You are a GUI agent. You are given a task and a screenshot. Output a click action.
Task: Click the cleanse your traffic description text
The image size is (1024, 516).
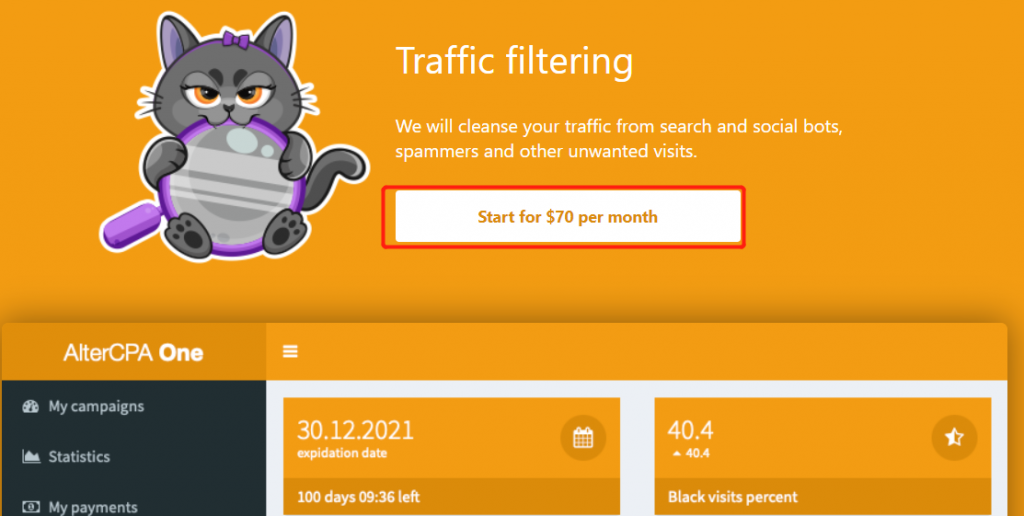(x=619, y=139)
